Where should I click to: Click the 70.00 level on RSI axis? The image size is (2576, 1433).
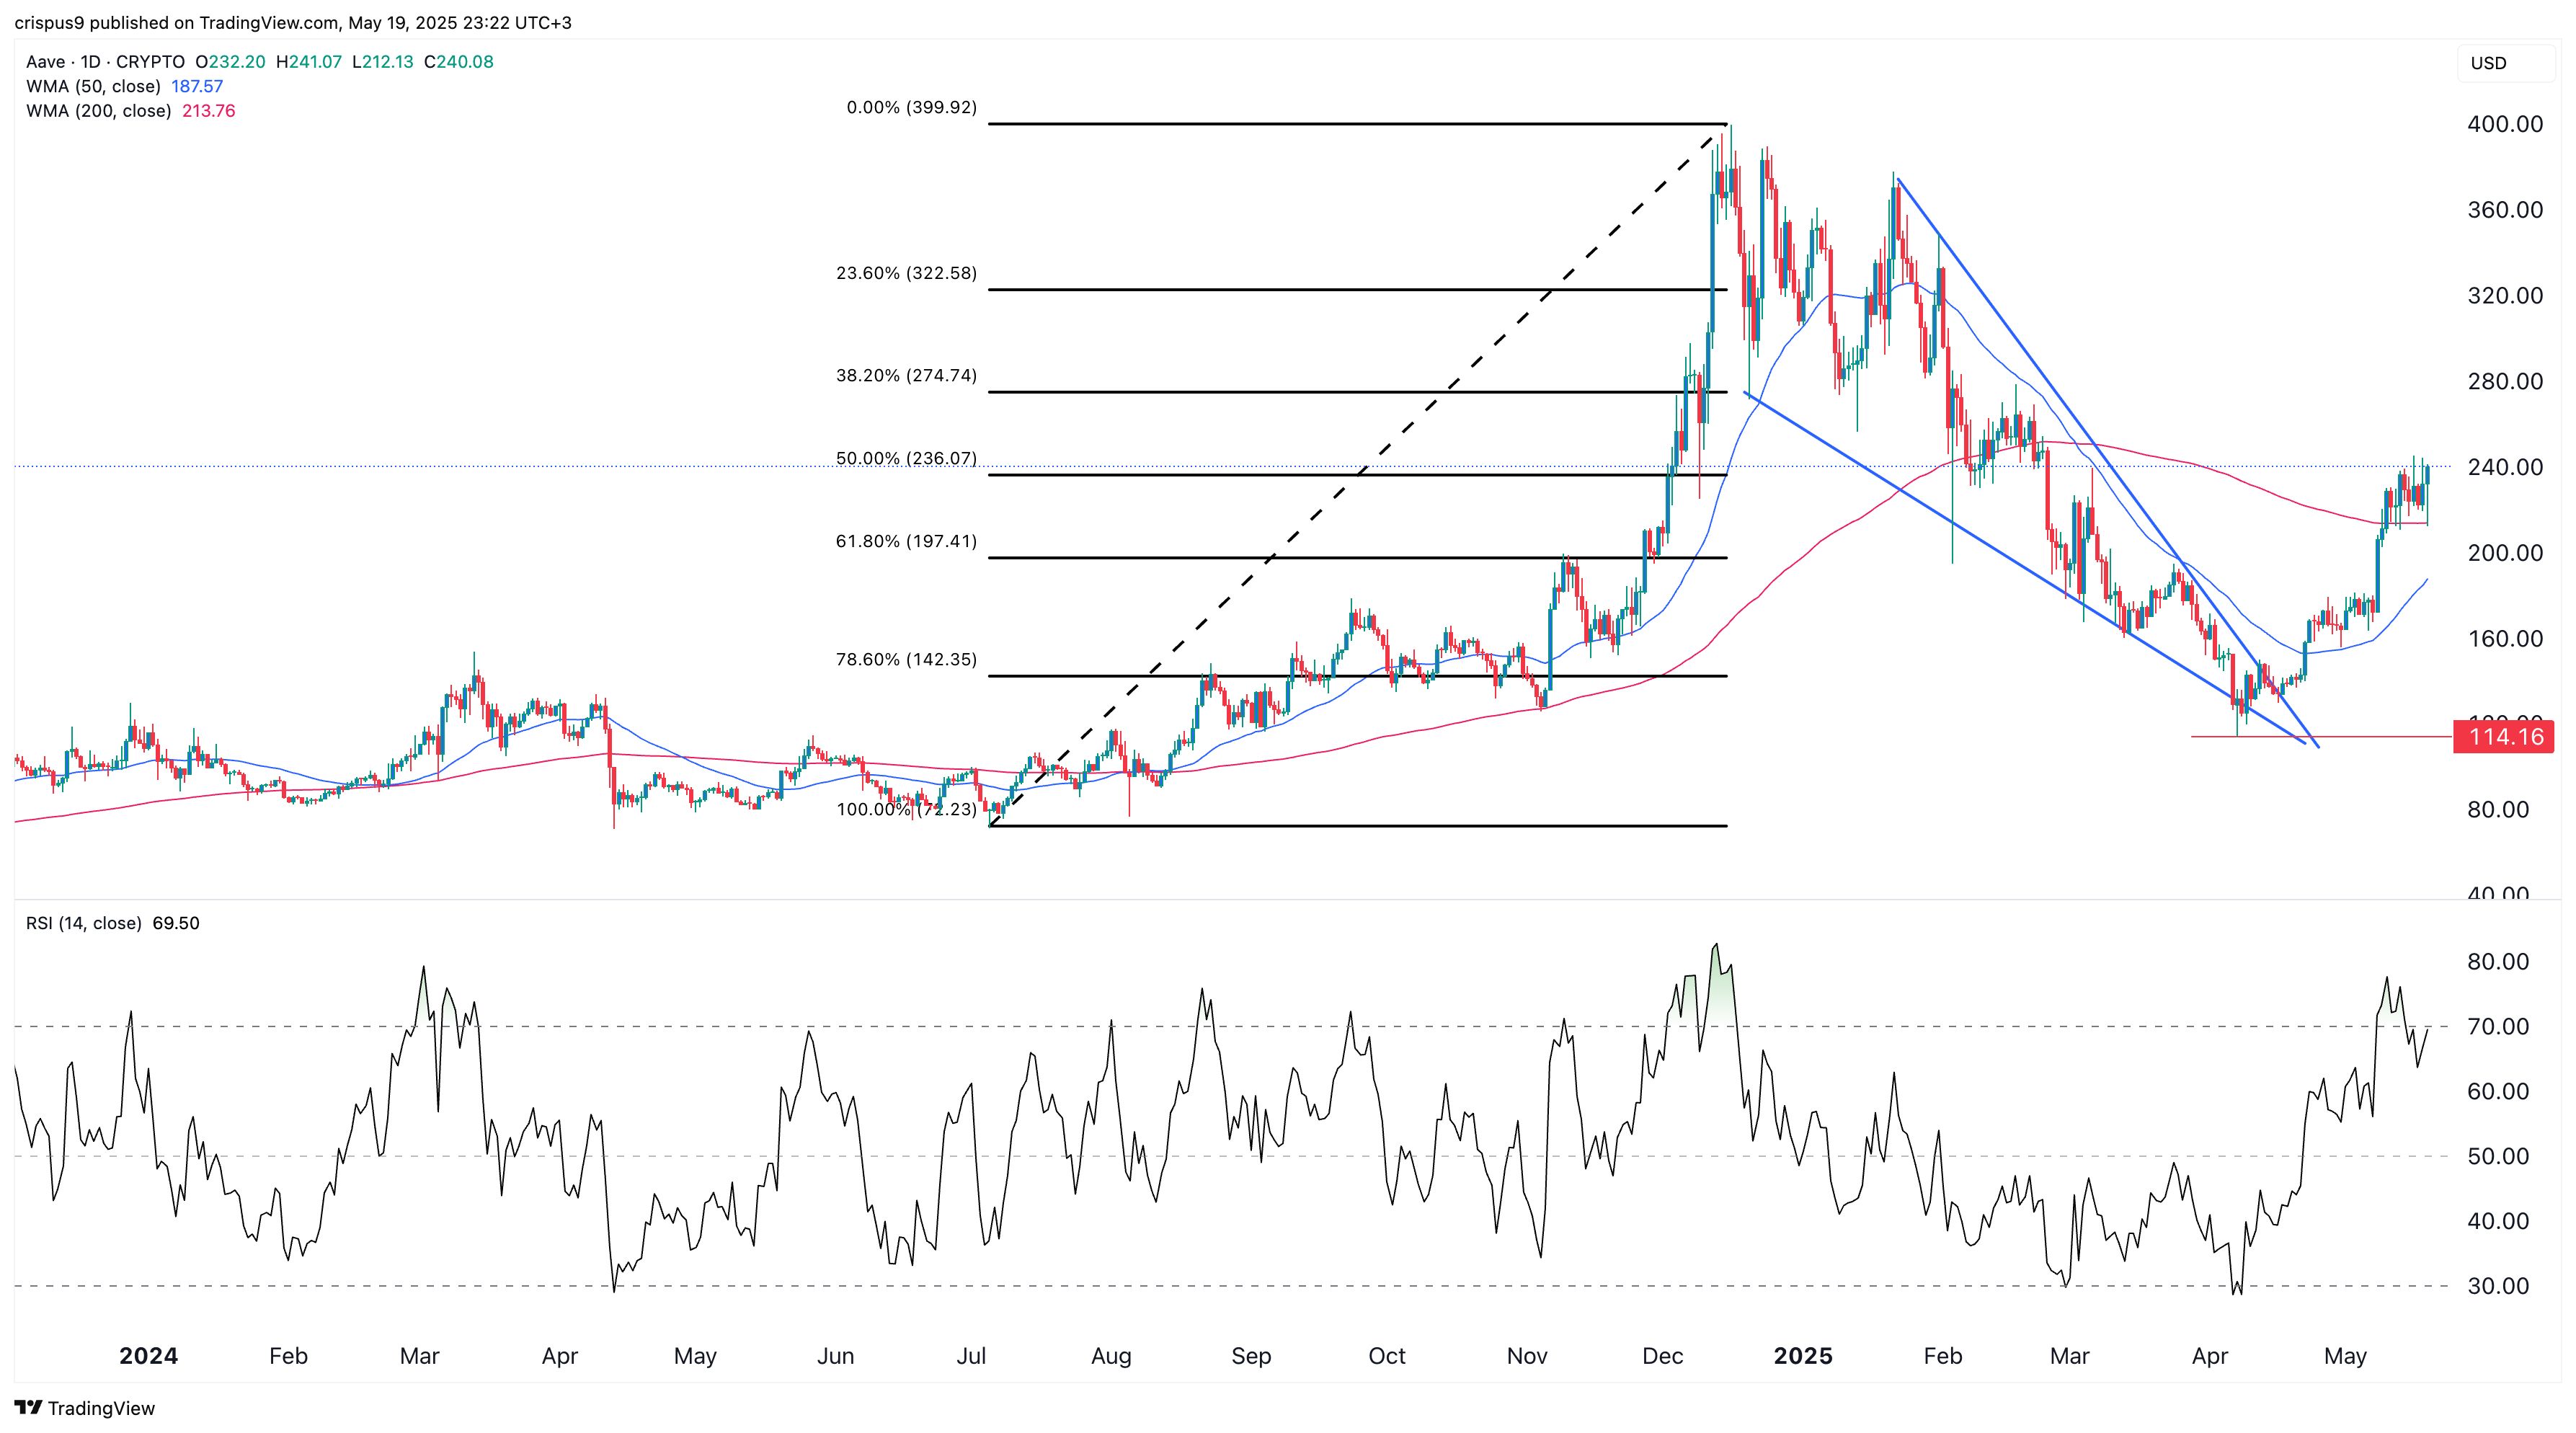pos(2498,1027)
